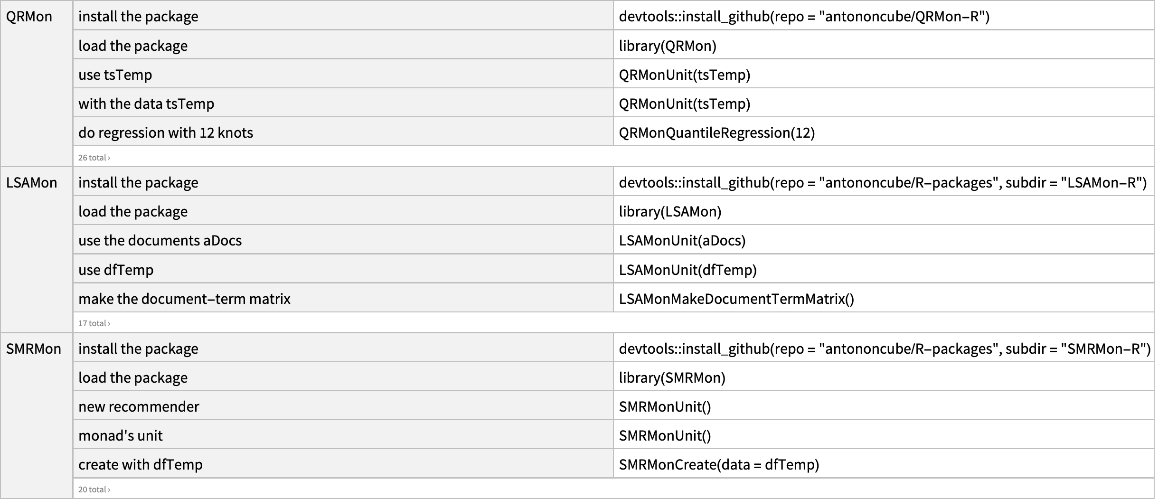Click the "use tsTemp" cell
This screenshot has width=1156, height=500.
click(115, 75)
